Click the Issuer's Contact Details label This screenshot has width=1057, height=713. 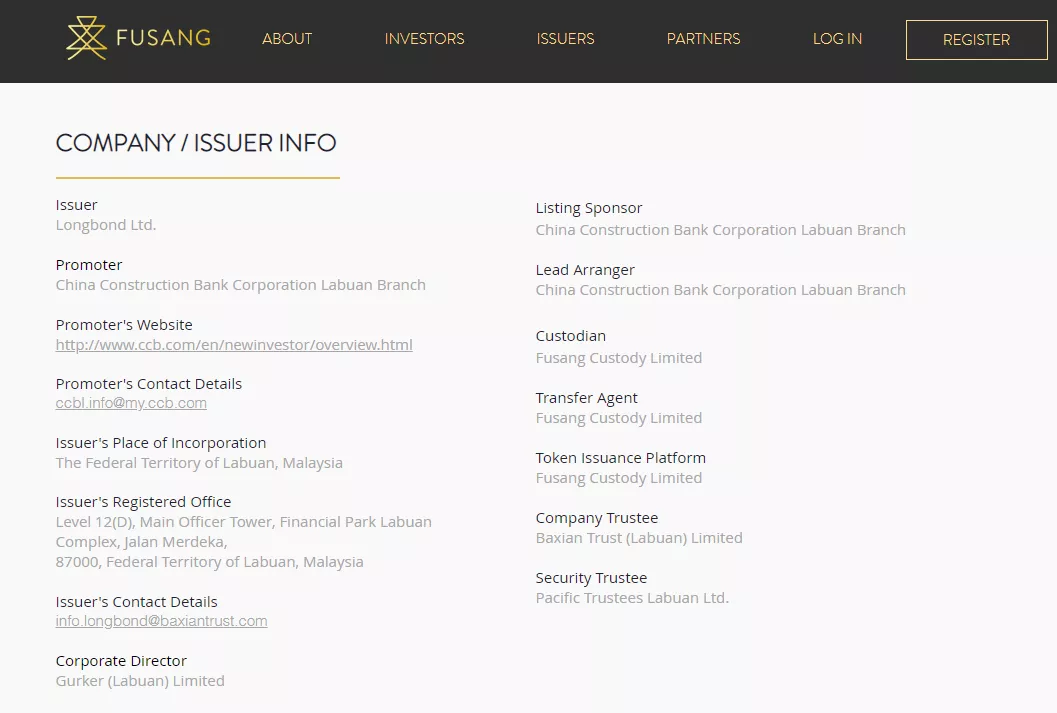click(x=136, y=602)
